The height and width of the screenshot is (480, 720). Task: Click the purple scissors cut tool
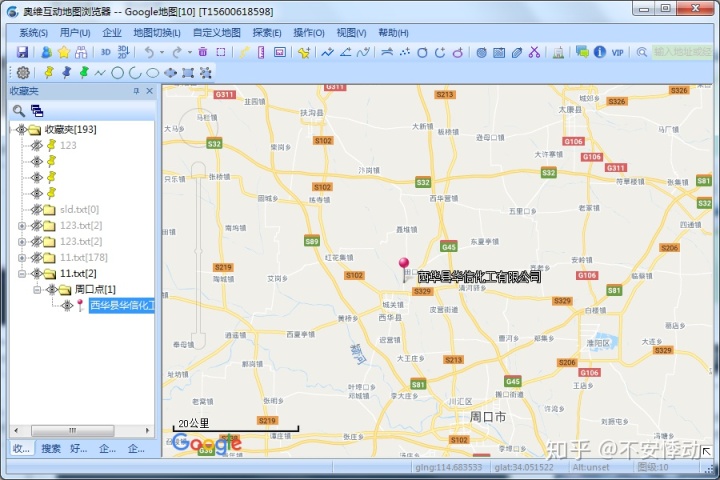[x=534, y=52]
